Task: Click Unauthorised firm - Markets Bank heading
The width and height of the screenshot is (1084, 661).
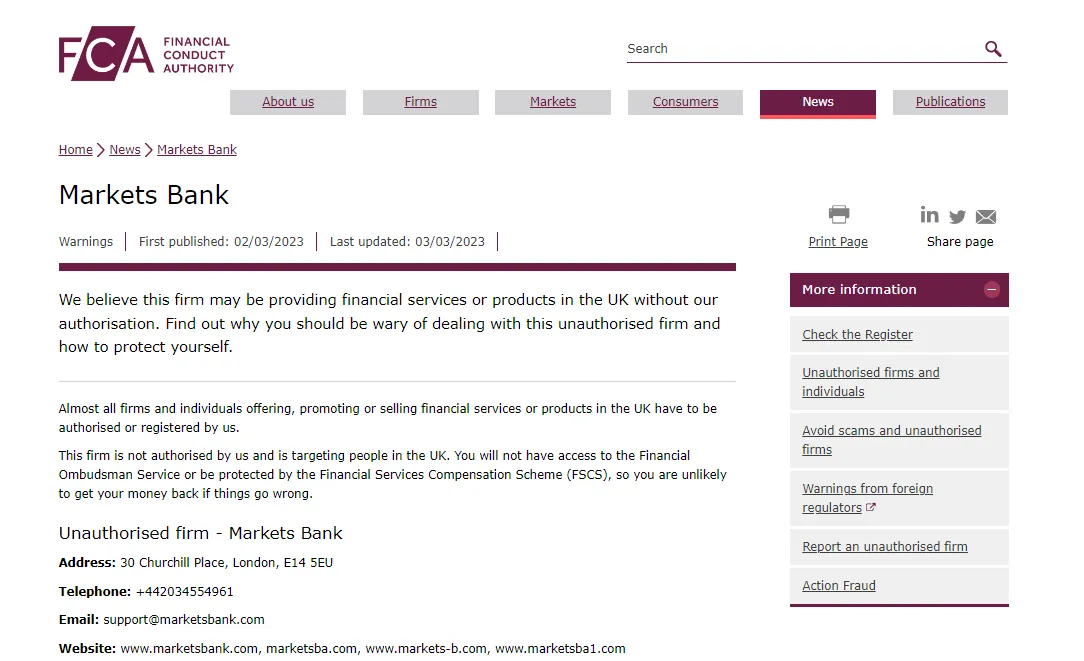Action: pyautogui.click(x=200, y=533)
